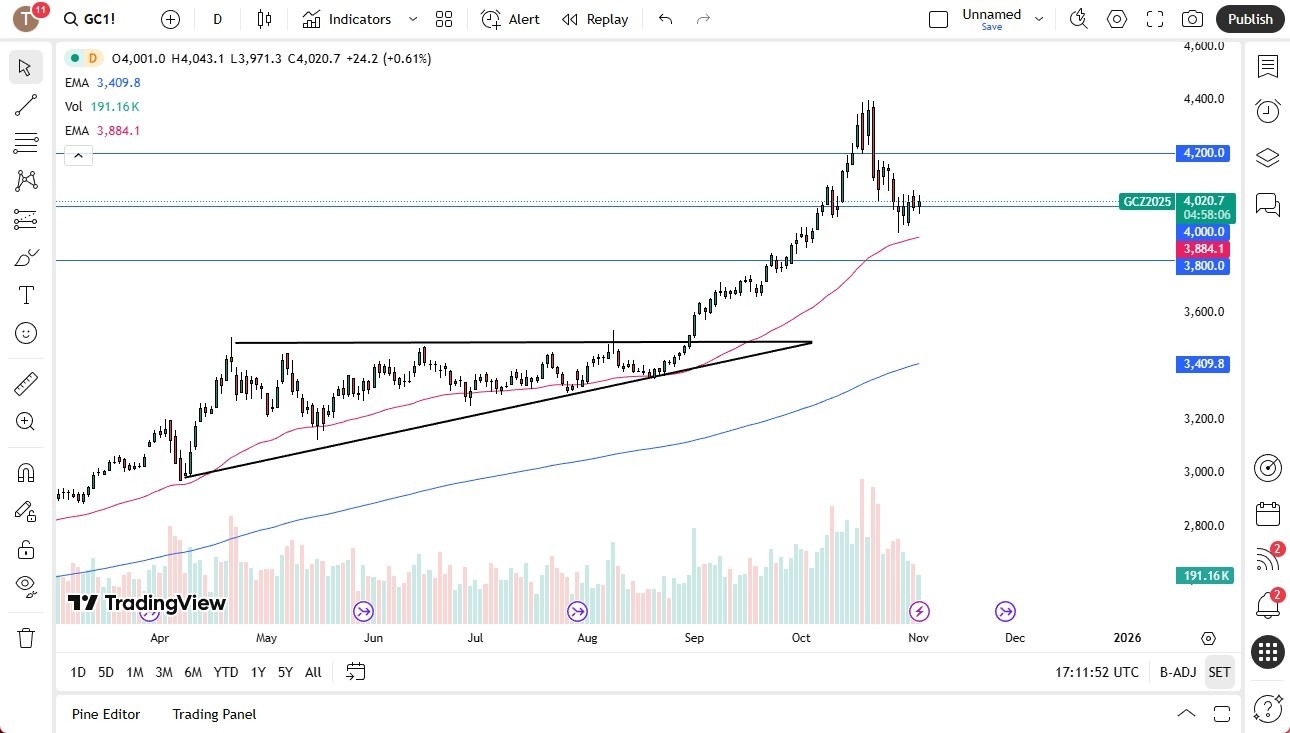Viewport: 1290px width, 733px height.
Task: Open the Indicators dropdown arrow
Action: click(412, 19)
